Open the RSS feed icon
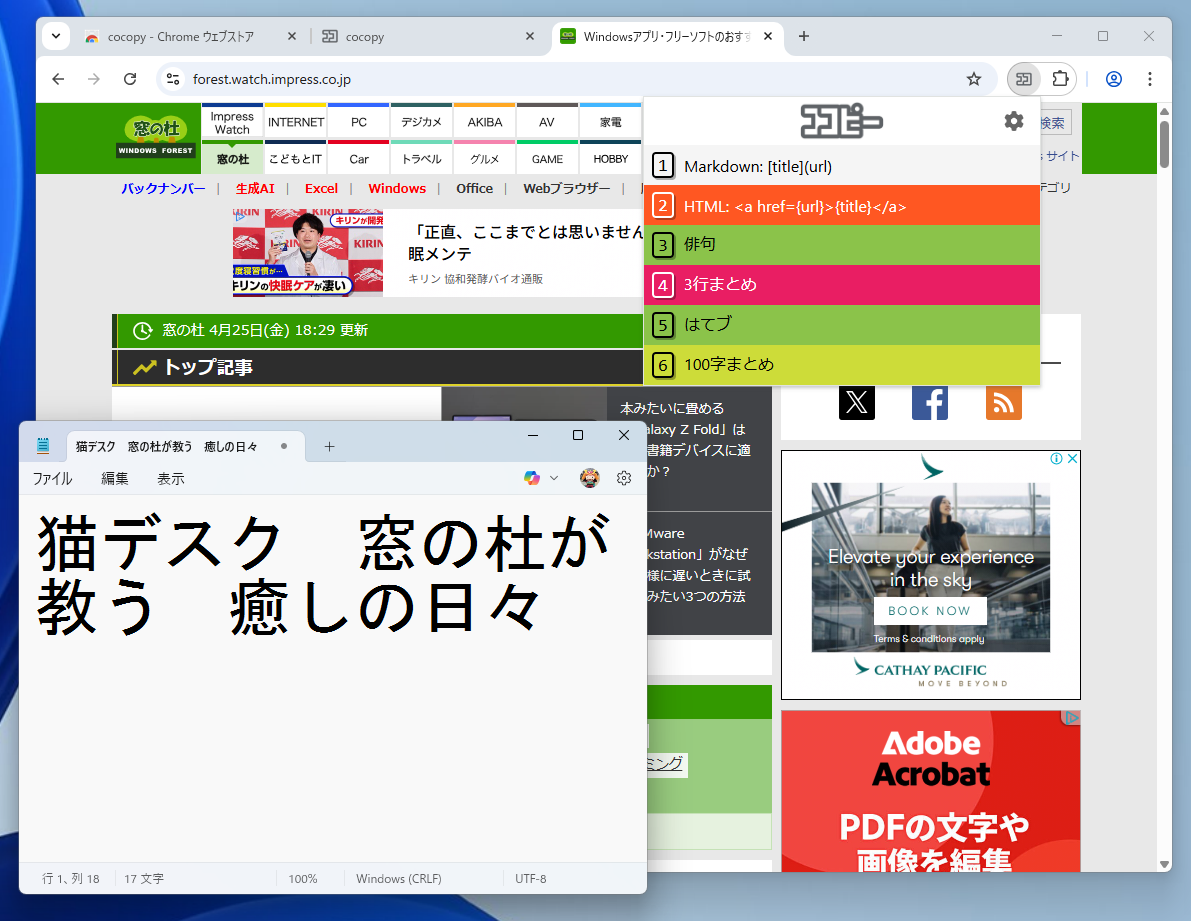 point(1003,402)
